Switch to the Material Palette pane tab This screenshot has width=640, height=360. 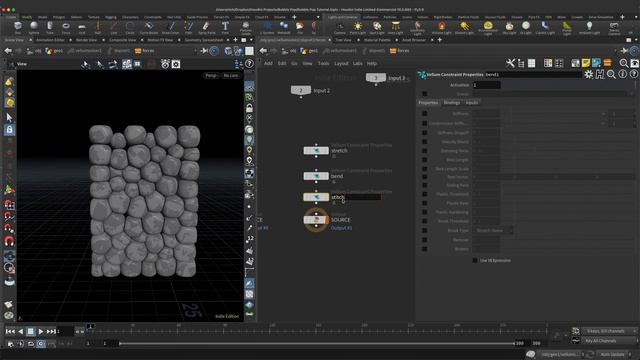377,40
